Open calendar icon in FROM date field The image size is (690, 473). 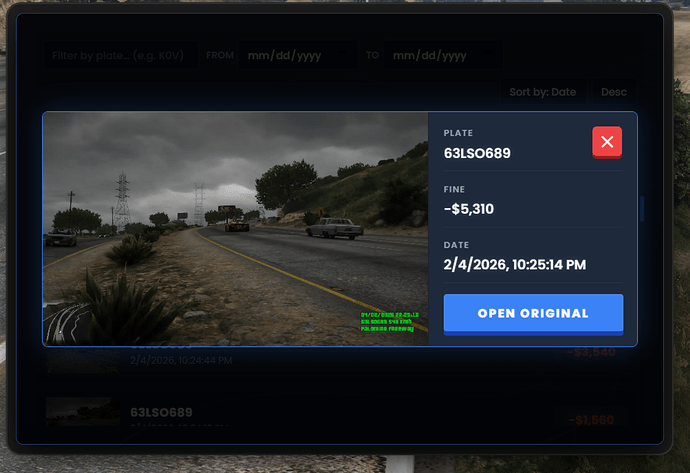343,55
